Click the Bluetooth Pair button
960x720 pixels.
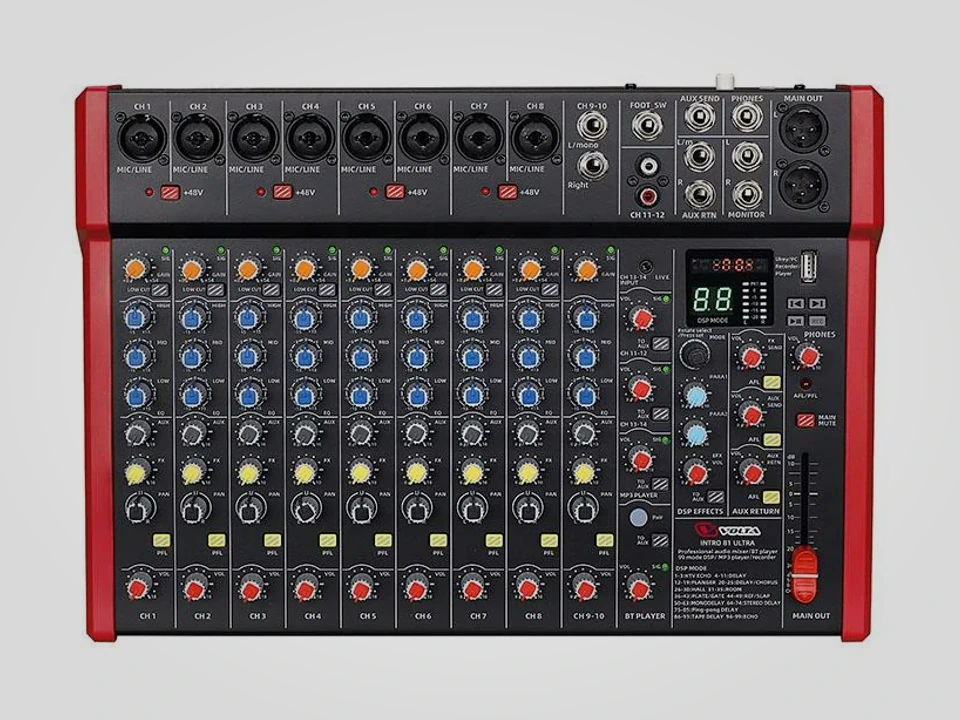point(639,517)
